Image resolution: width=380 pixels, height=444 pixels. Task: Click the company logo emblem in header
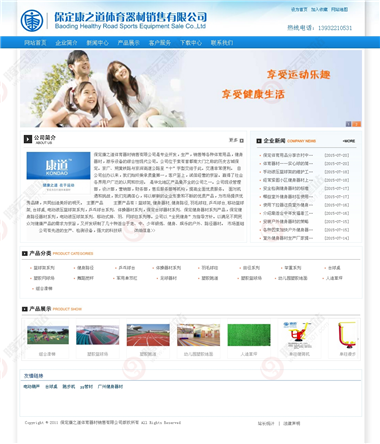click(x=32, y=20)
